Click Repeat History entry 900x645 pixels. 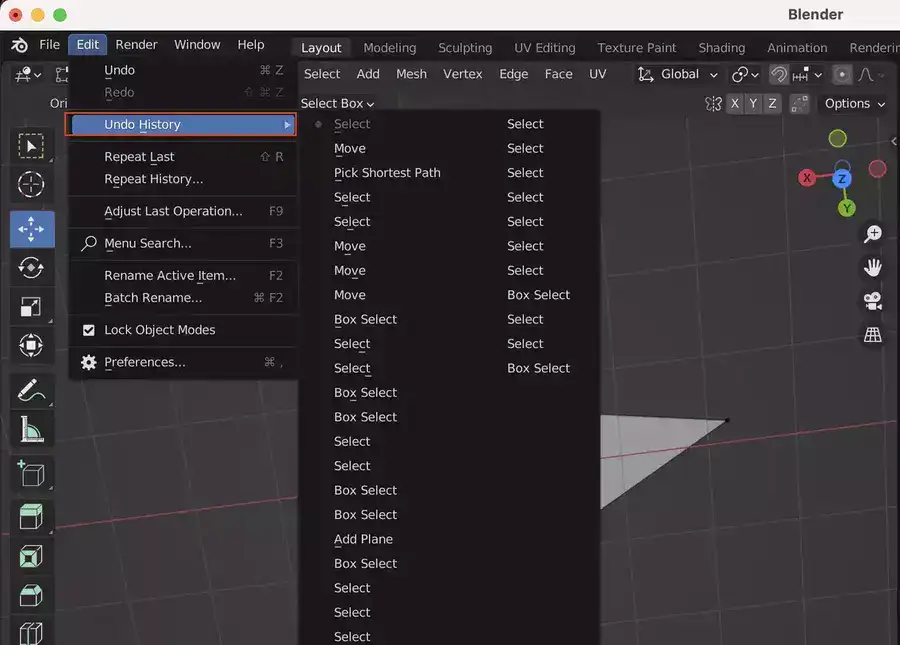(182, 179)
